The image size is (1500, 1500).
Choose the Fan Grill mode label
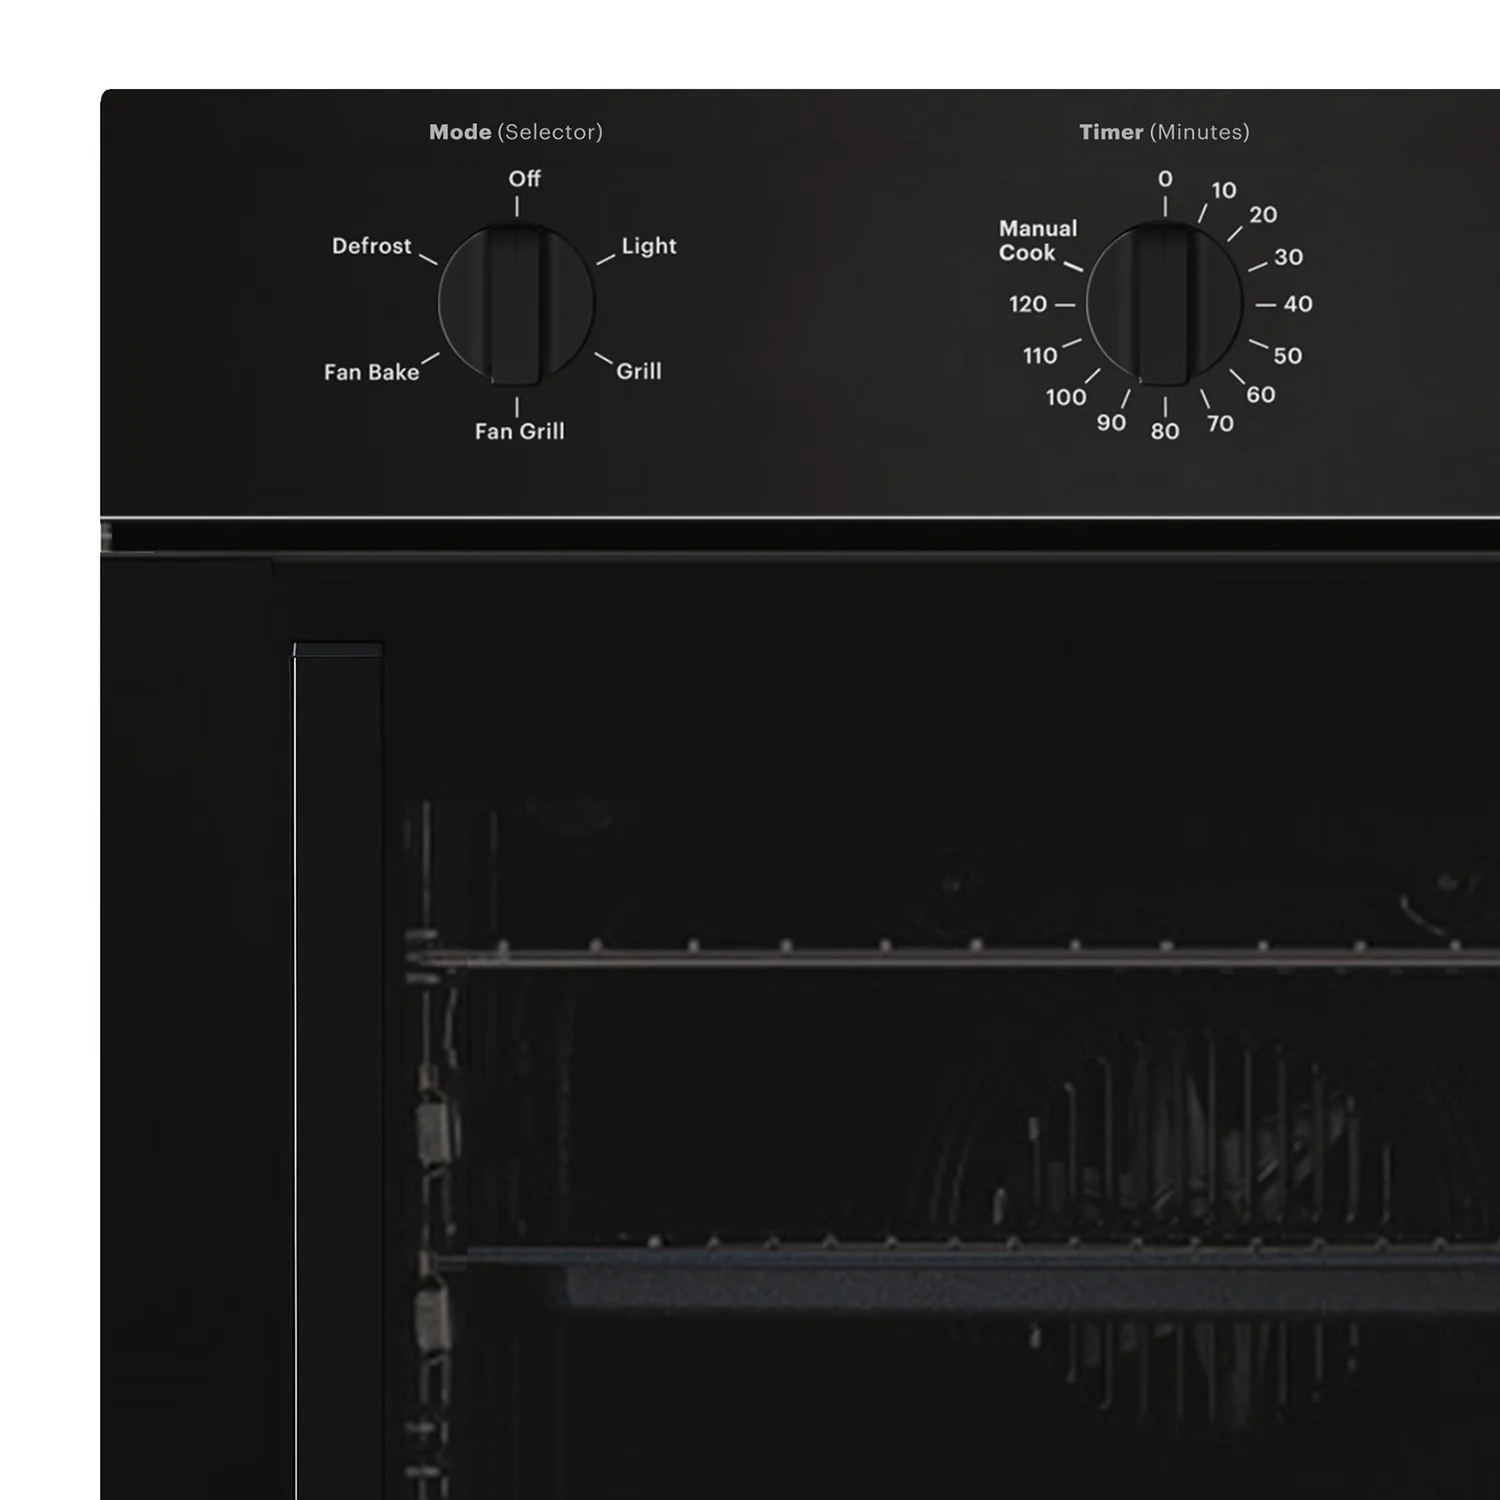point(519,431)
